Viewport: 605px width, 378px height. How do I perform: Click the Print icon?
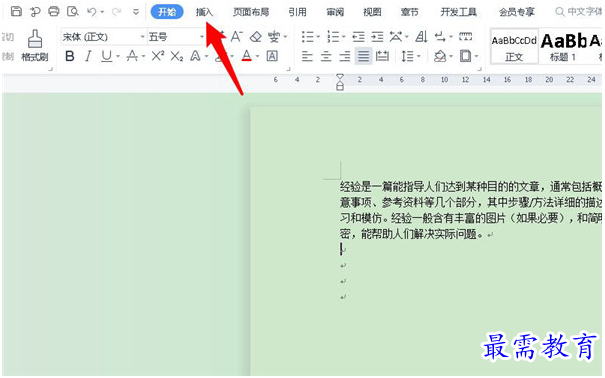tap(54, 11)
